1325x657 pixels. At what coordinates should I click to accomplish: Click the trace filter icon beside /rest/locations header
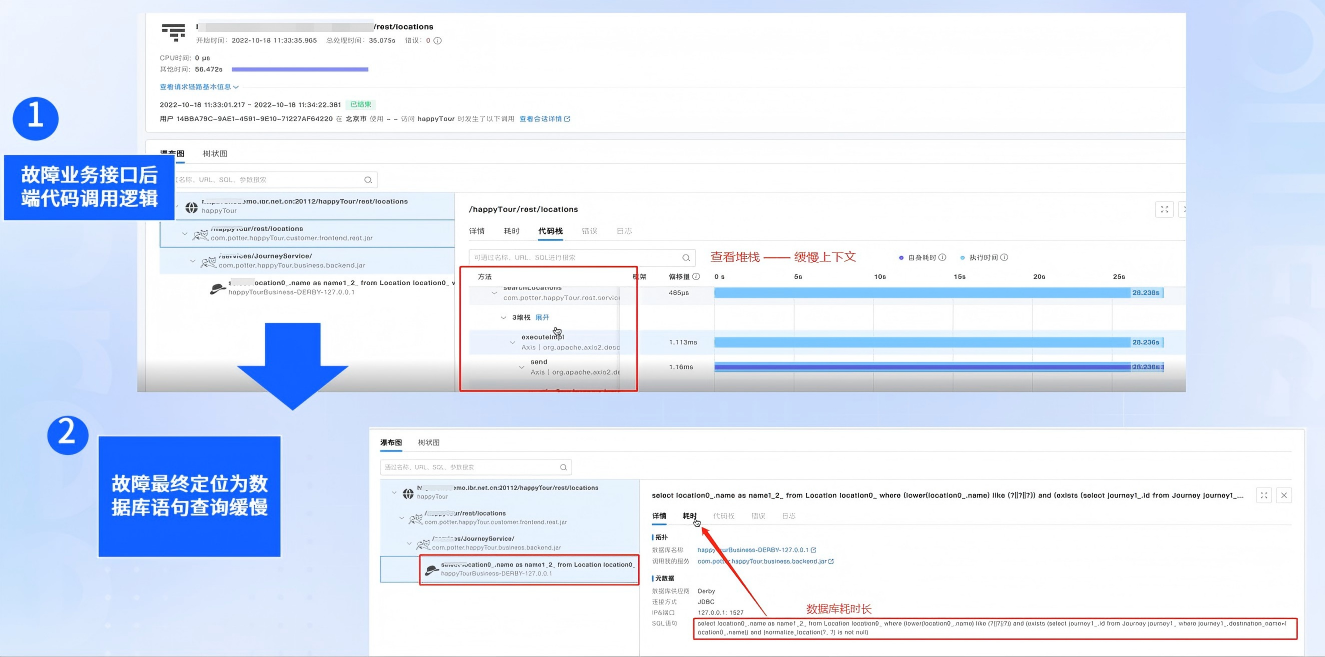click(174, 32)
